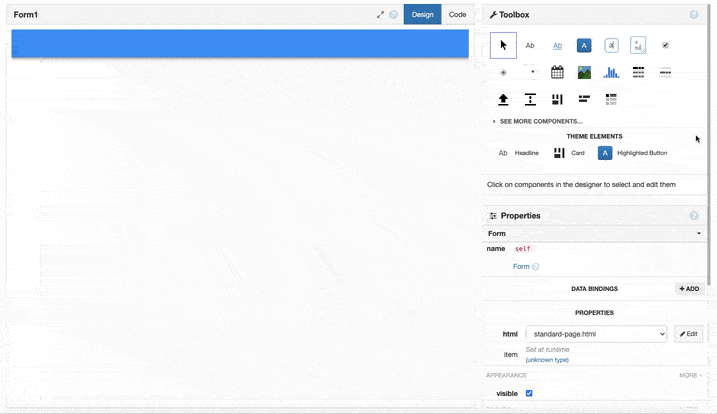Click the (unknown type) link
Viewport: 717px width, 414px height.
(547, 360)
